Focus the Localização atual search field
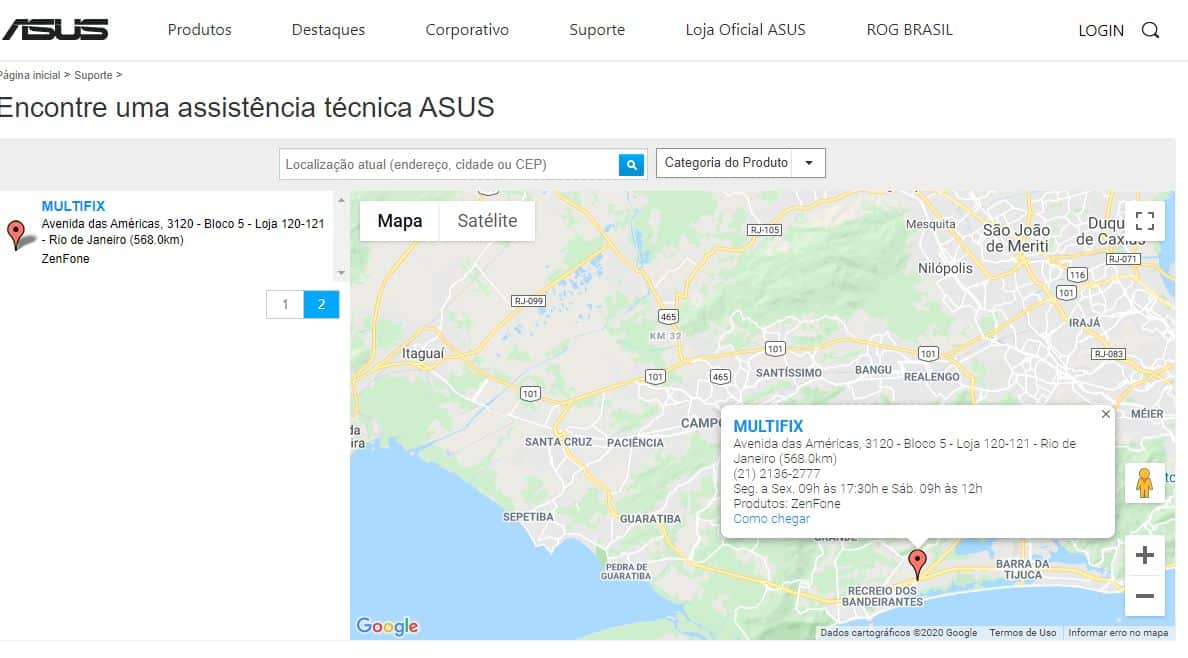The image size is (1188, 658). tap(449, 164)
